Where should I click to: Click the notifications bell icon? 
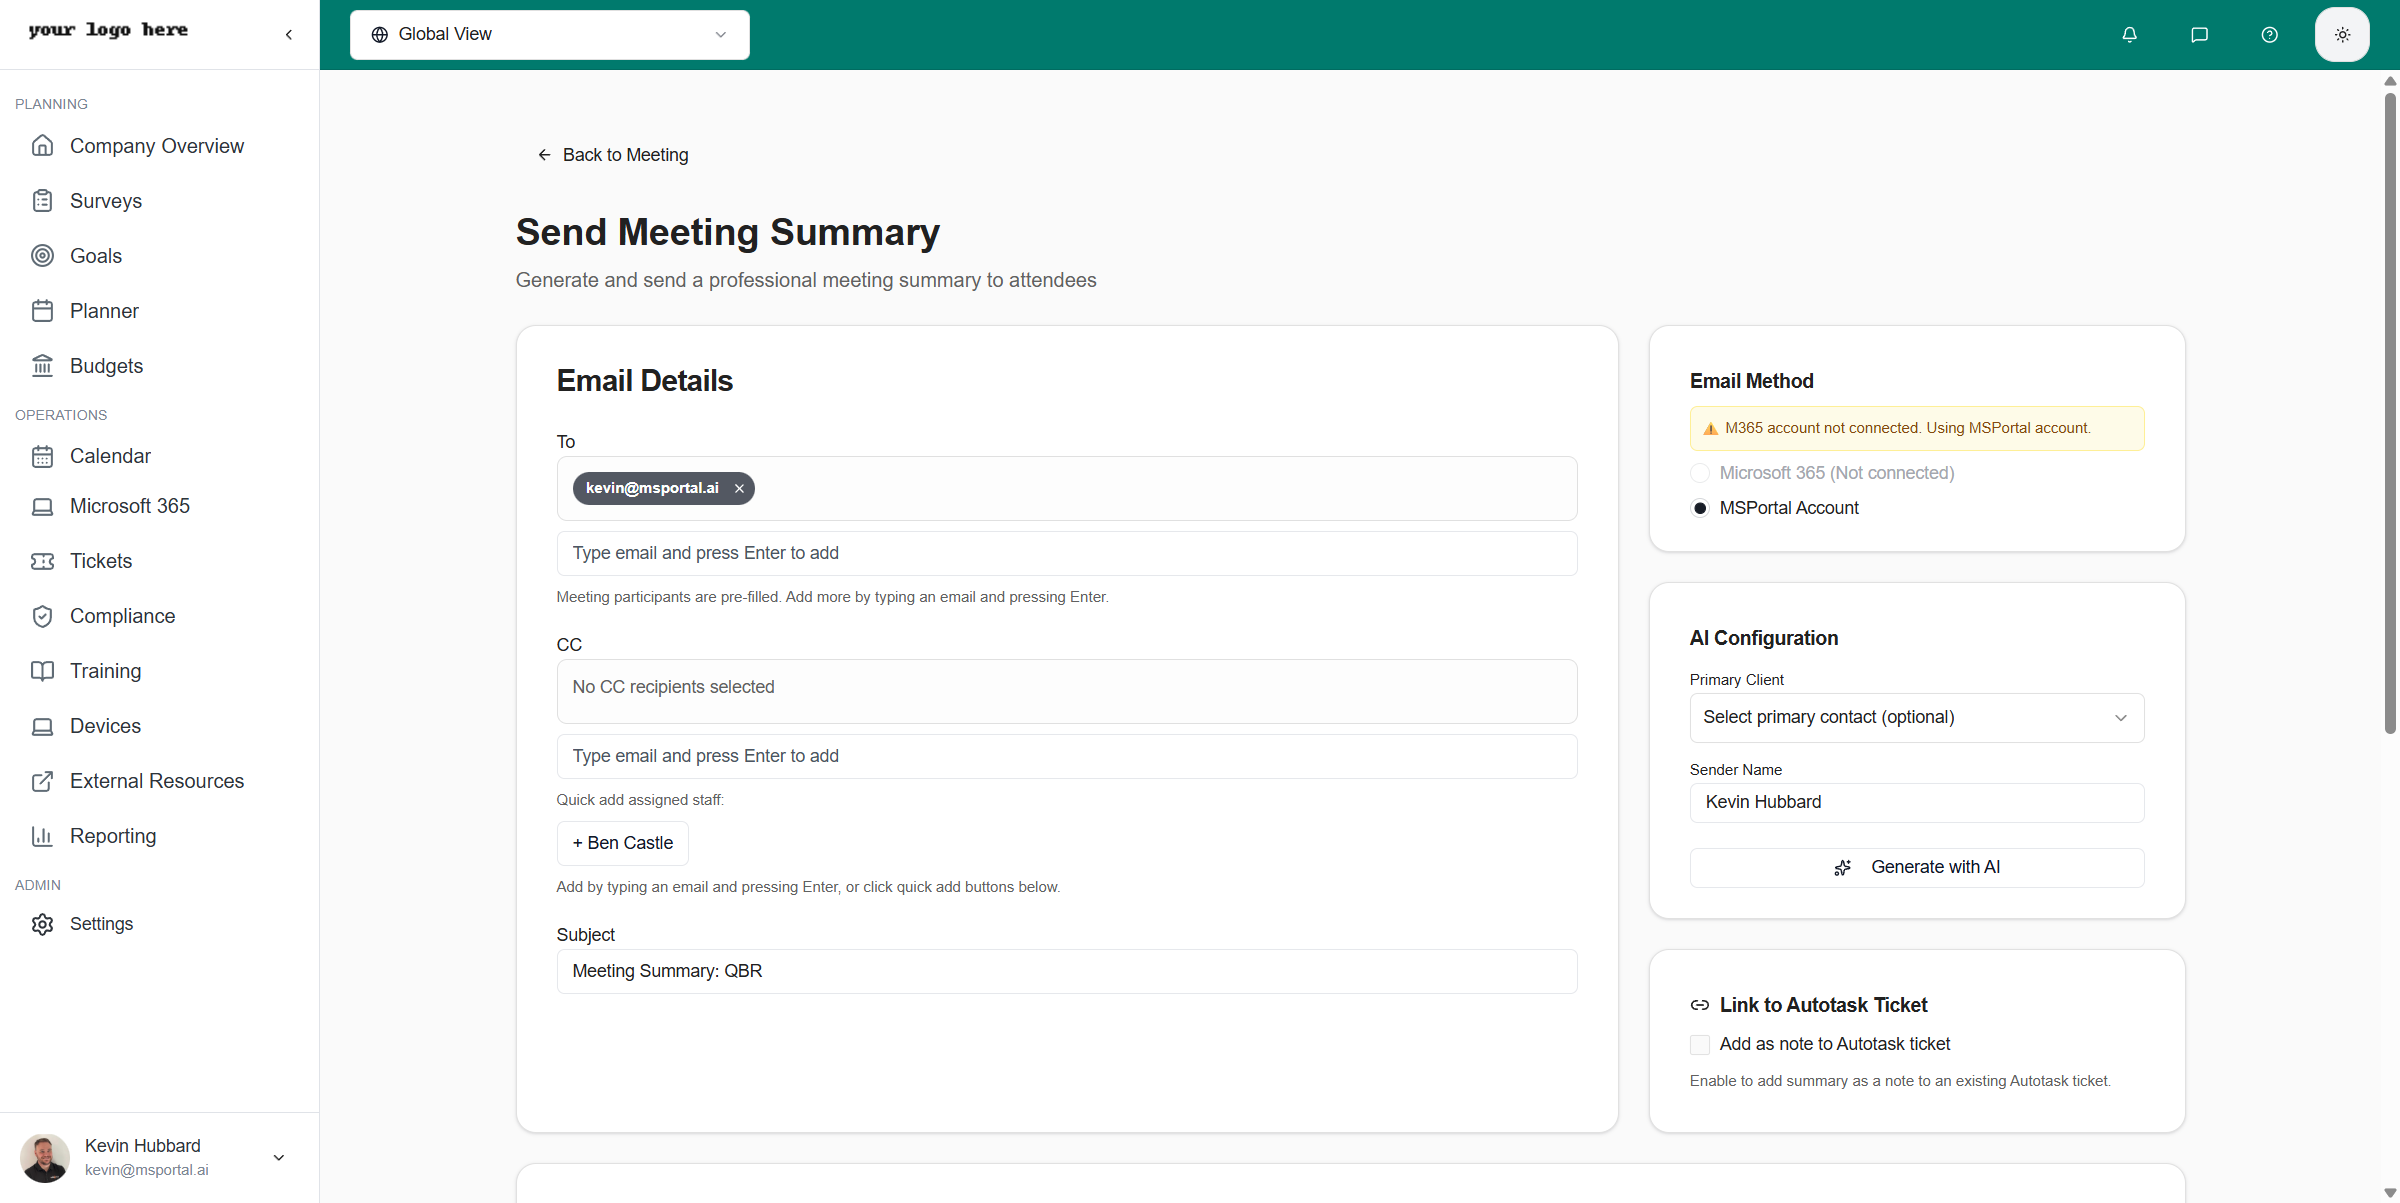(2128, 34)
